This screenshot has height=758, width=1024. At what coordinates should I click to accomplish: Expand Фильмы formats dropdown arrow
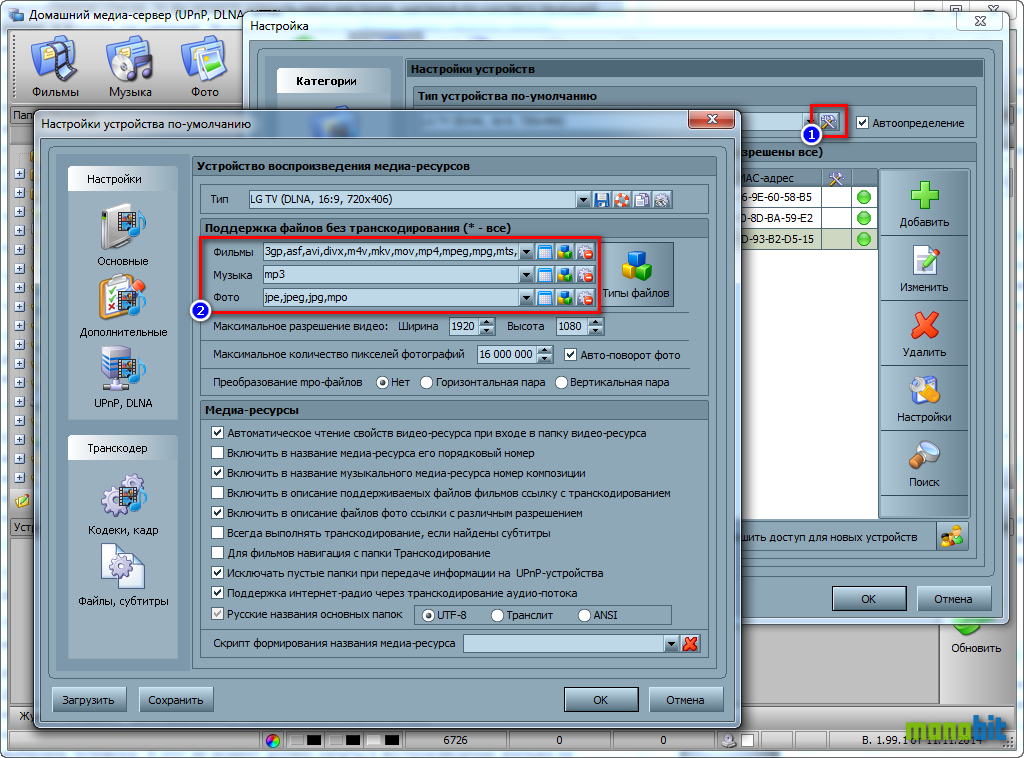point(526,252)
